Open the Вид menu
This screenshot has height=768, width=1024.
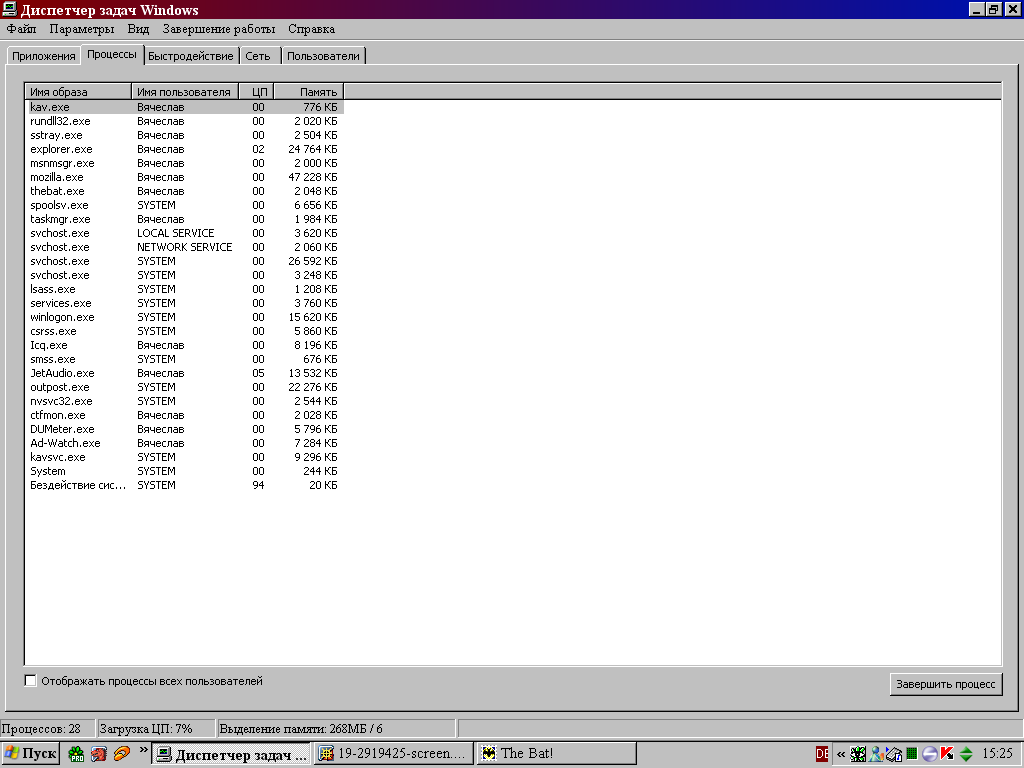click(138, 29)
